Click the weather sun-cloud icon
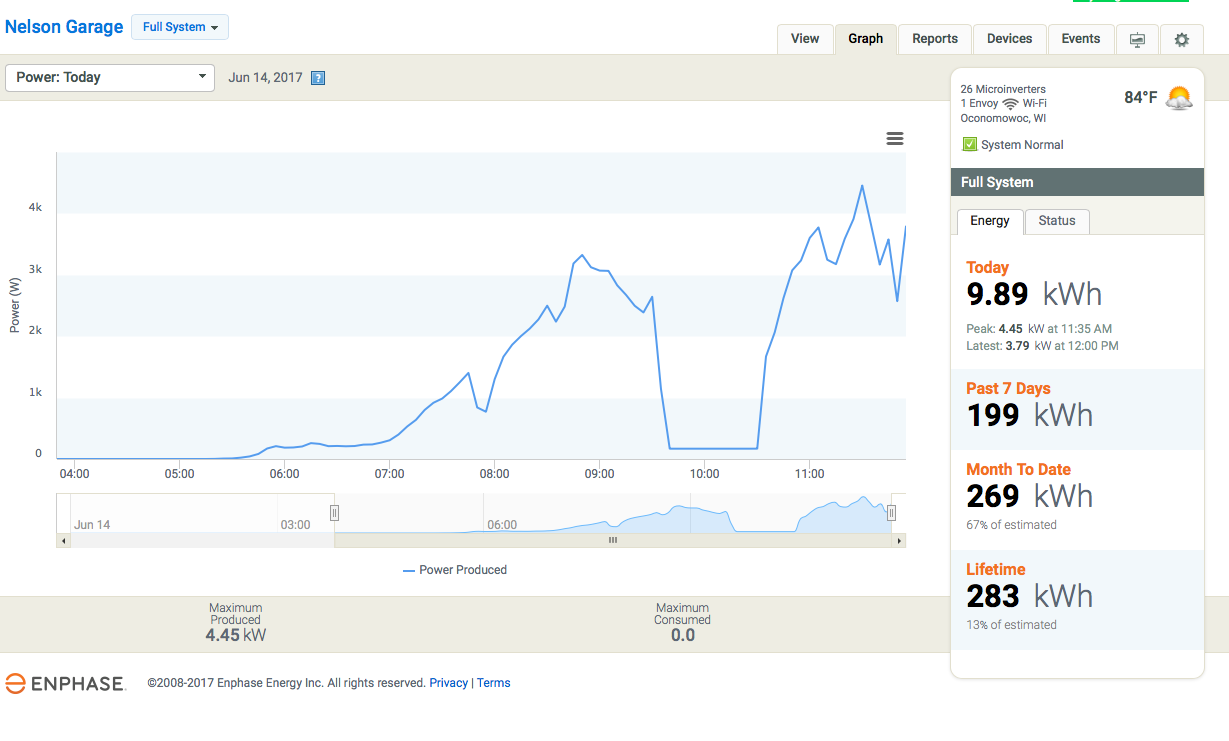Screen dimensions: 1229x741 (1180, 98)
